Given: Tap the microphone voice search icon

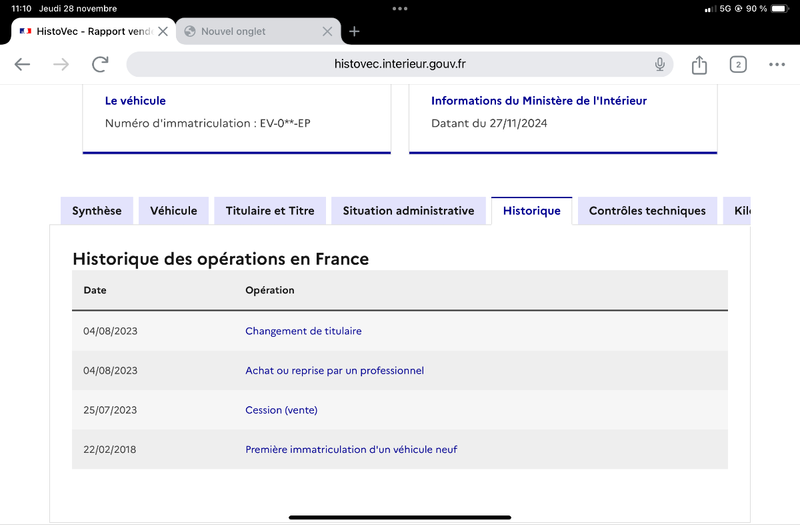Looking at the screenshot, I should pyautogui.click(x=660, y=64).
